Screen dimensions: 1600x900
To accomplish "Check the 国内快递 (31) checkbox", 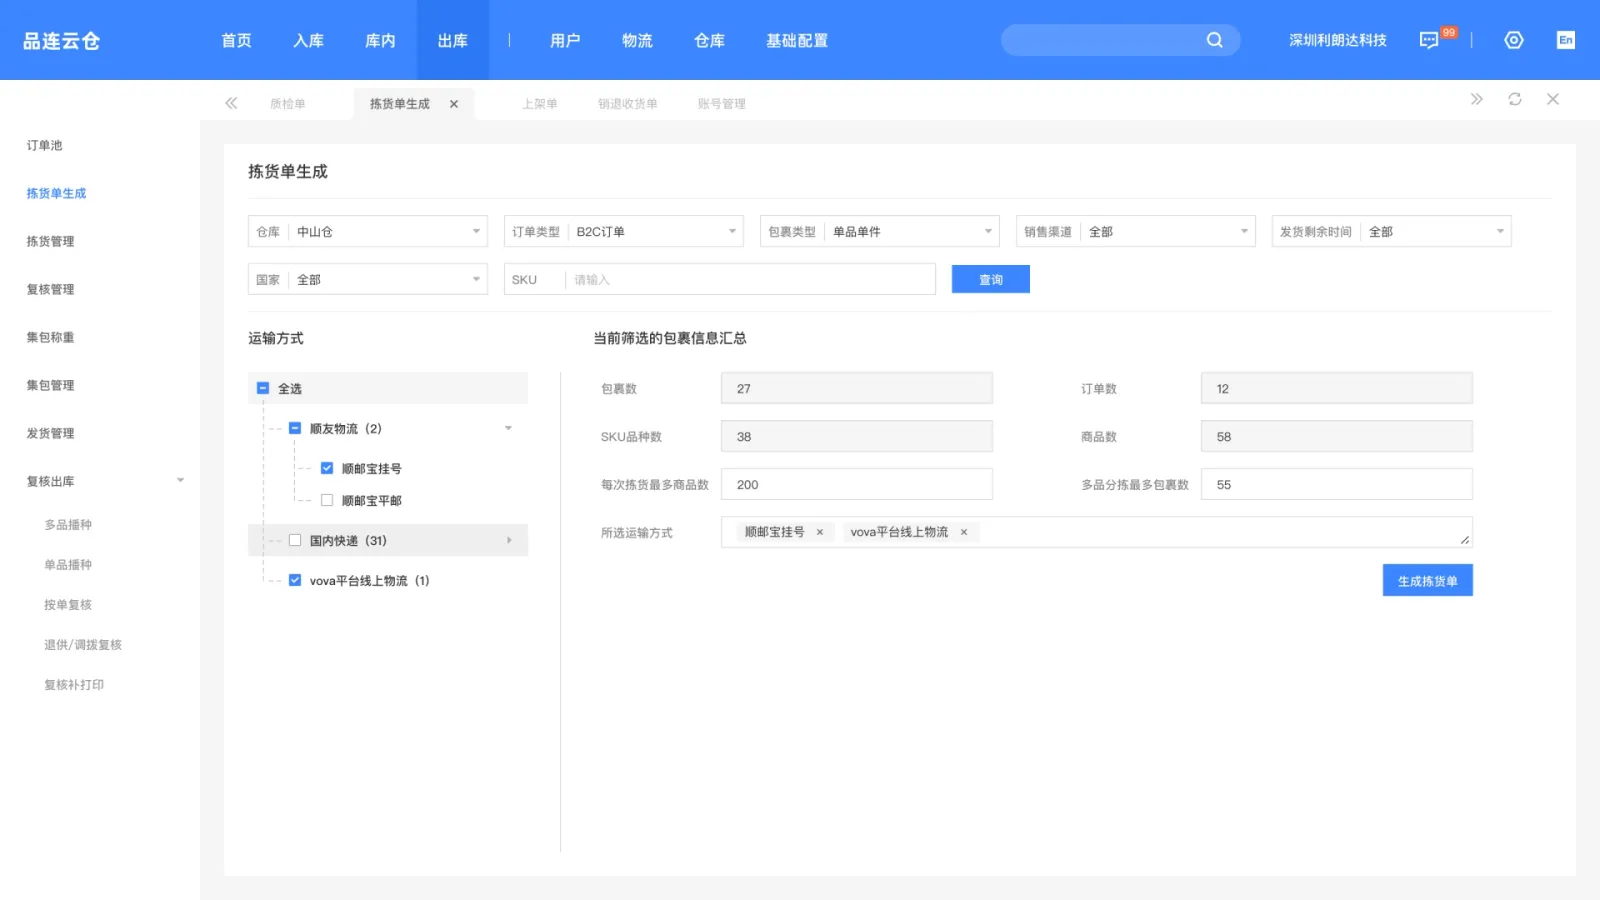I will [x=295, y=540].
